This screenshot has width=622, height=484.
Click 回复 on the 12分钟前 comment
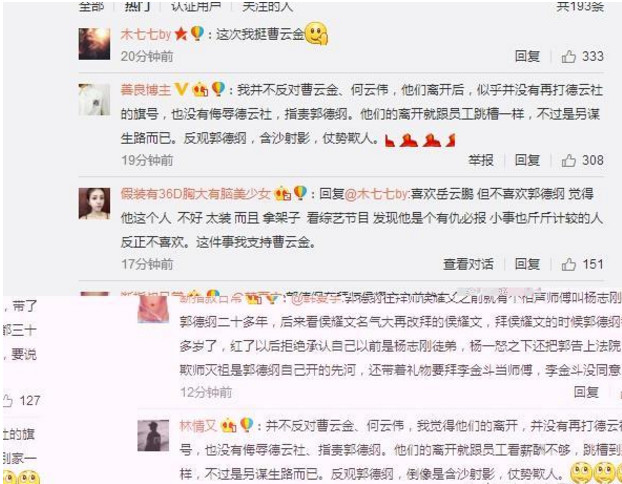586,392
